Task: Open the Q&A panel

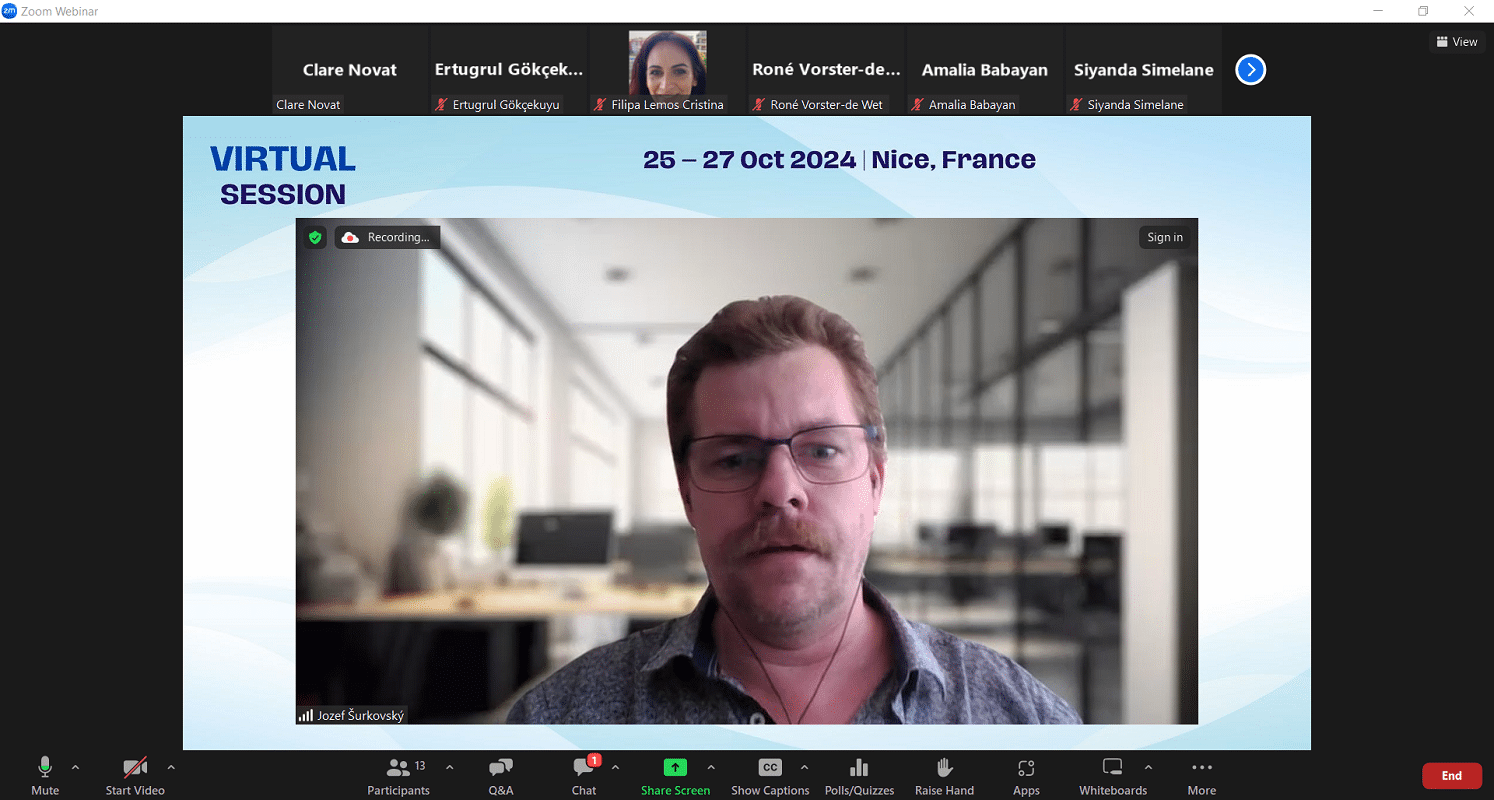Action: [501, 776]
